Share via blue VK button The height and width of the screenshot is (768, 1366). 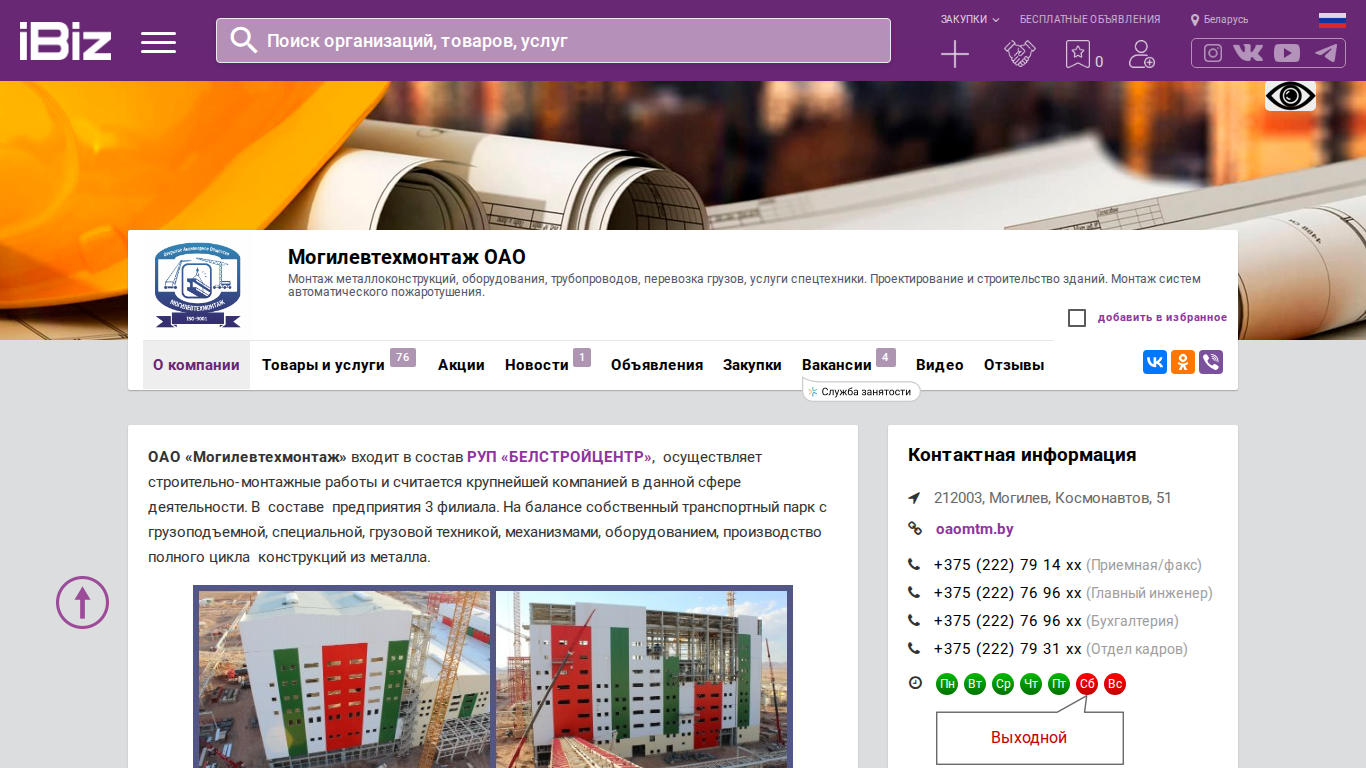pyautogui.click(x=1155, y=362)
